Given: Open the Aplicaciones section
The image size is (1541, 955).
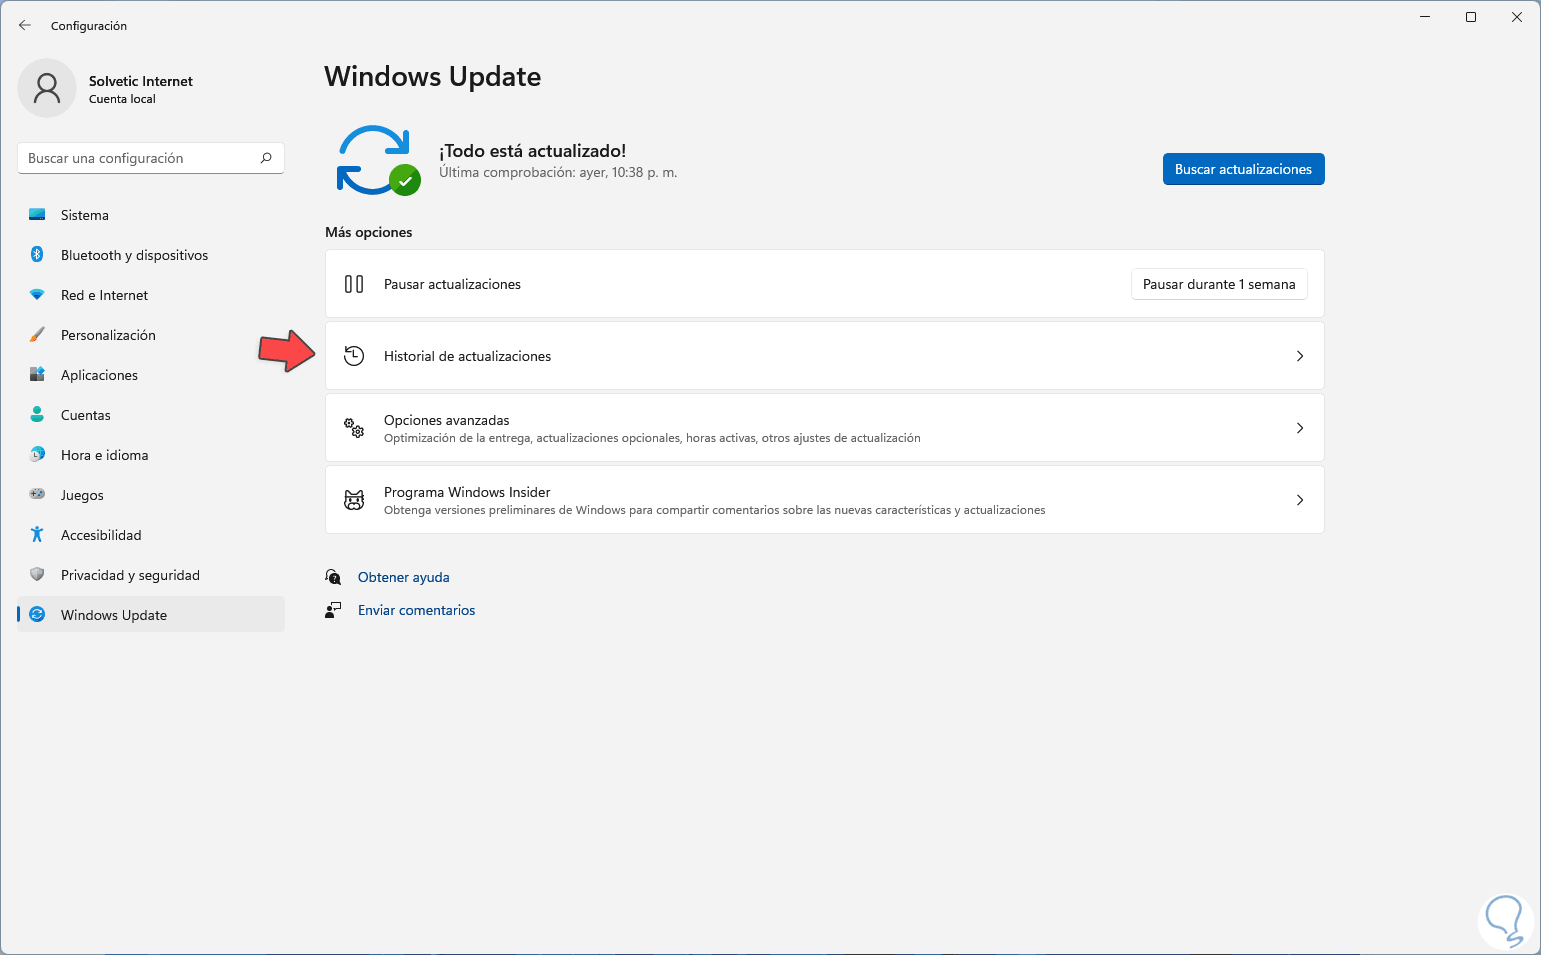Looking at the screenshot, I should [151, 375].
